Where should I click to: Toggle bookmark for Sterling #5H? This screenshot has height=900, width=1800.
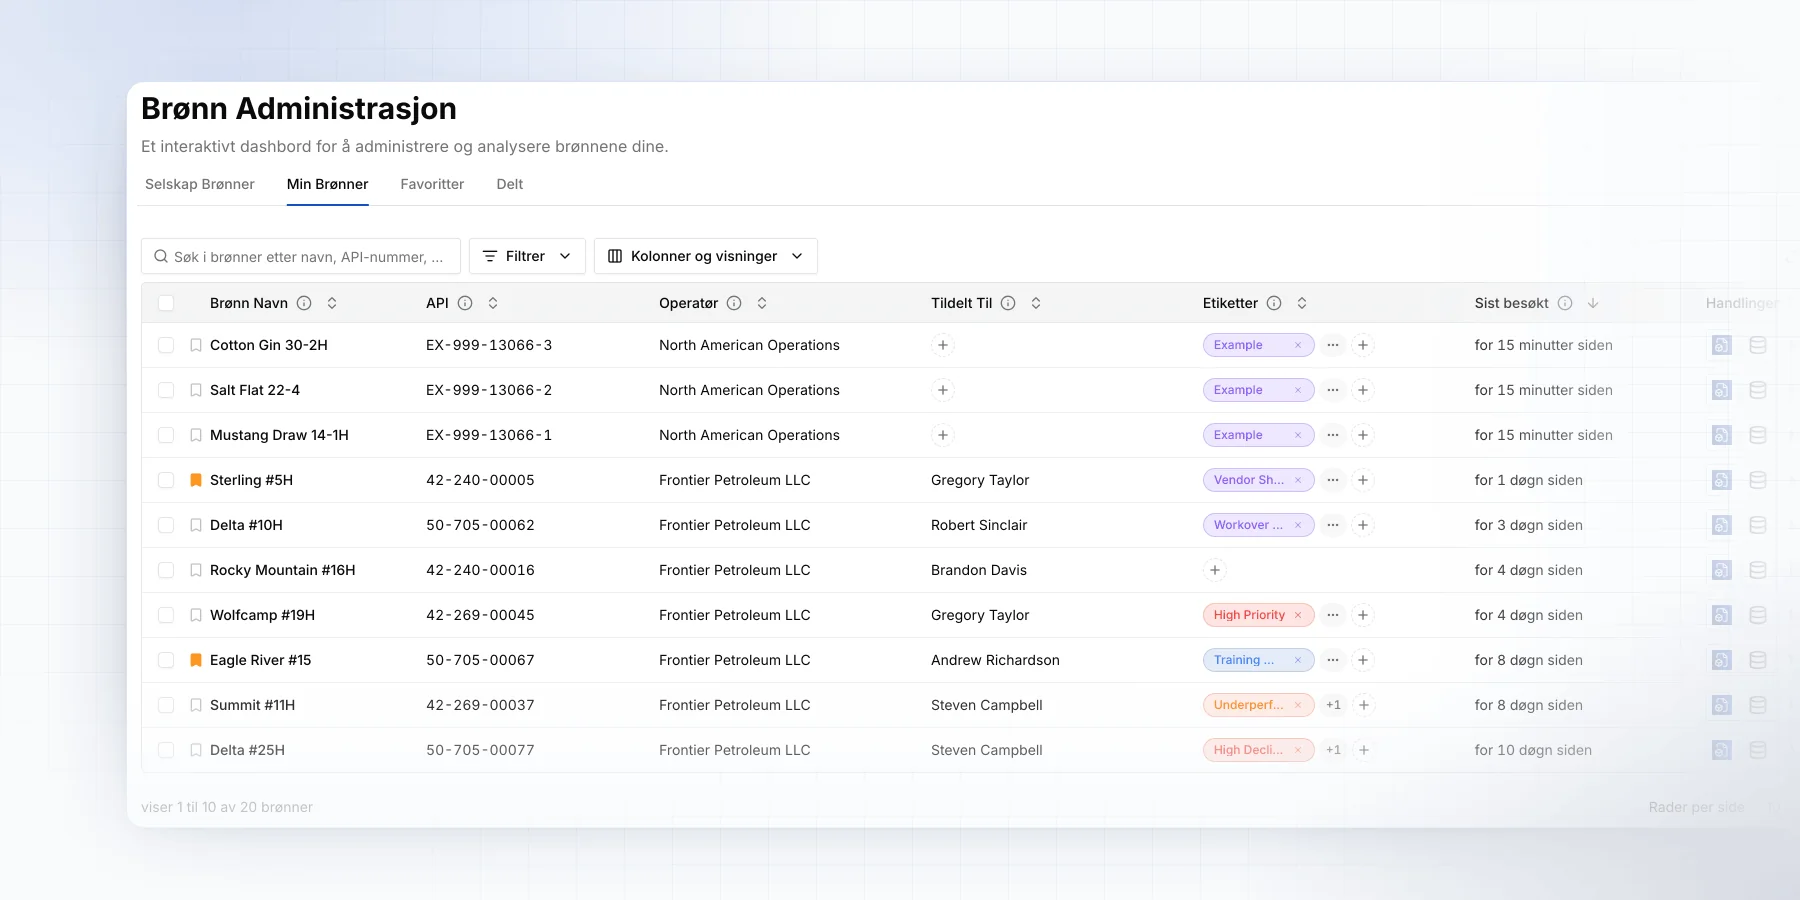(x=196, y=480)
